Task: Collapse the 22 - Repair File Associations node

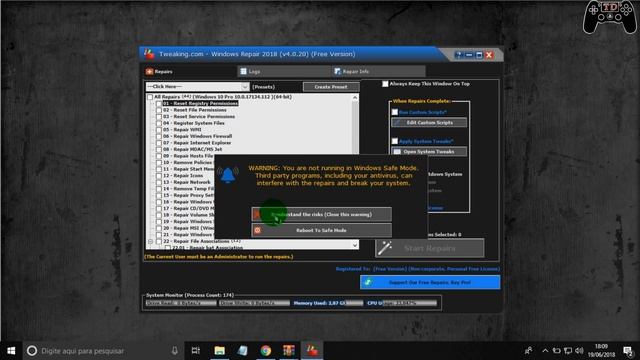Action: tap(150, 241)
